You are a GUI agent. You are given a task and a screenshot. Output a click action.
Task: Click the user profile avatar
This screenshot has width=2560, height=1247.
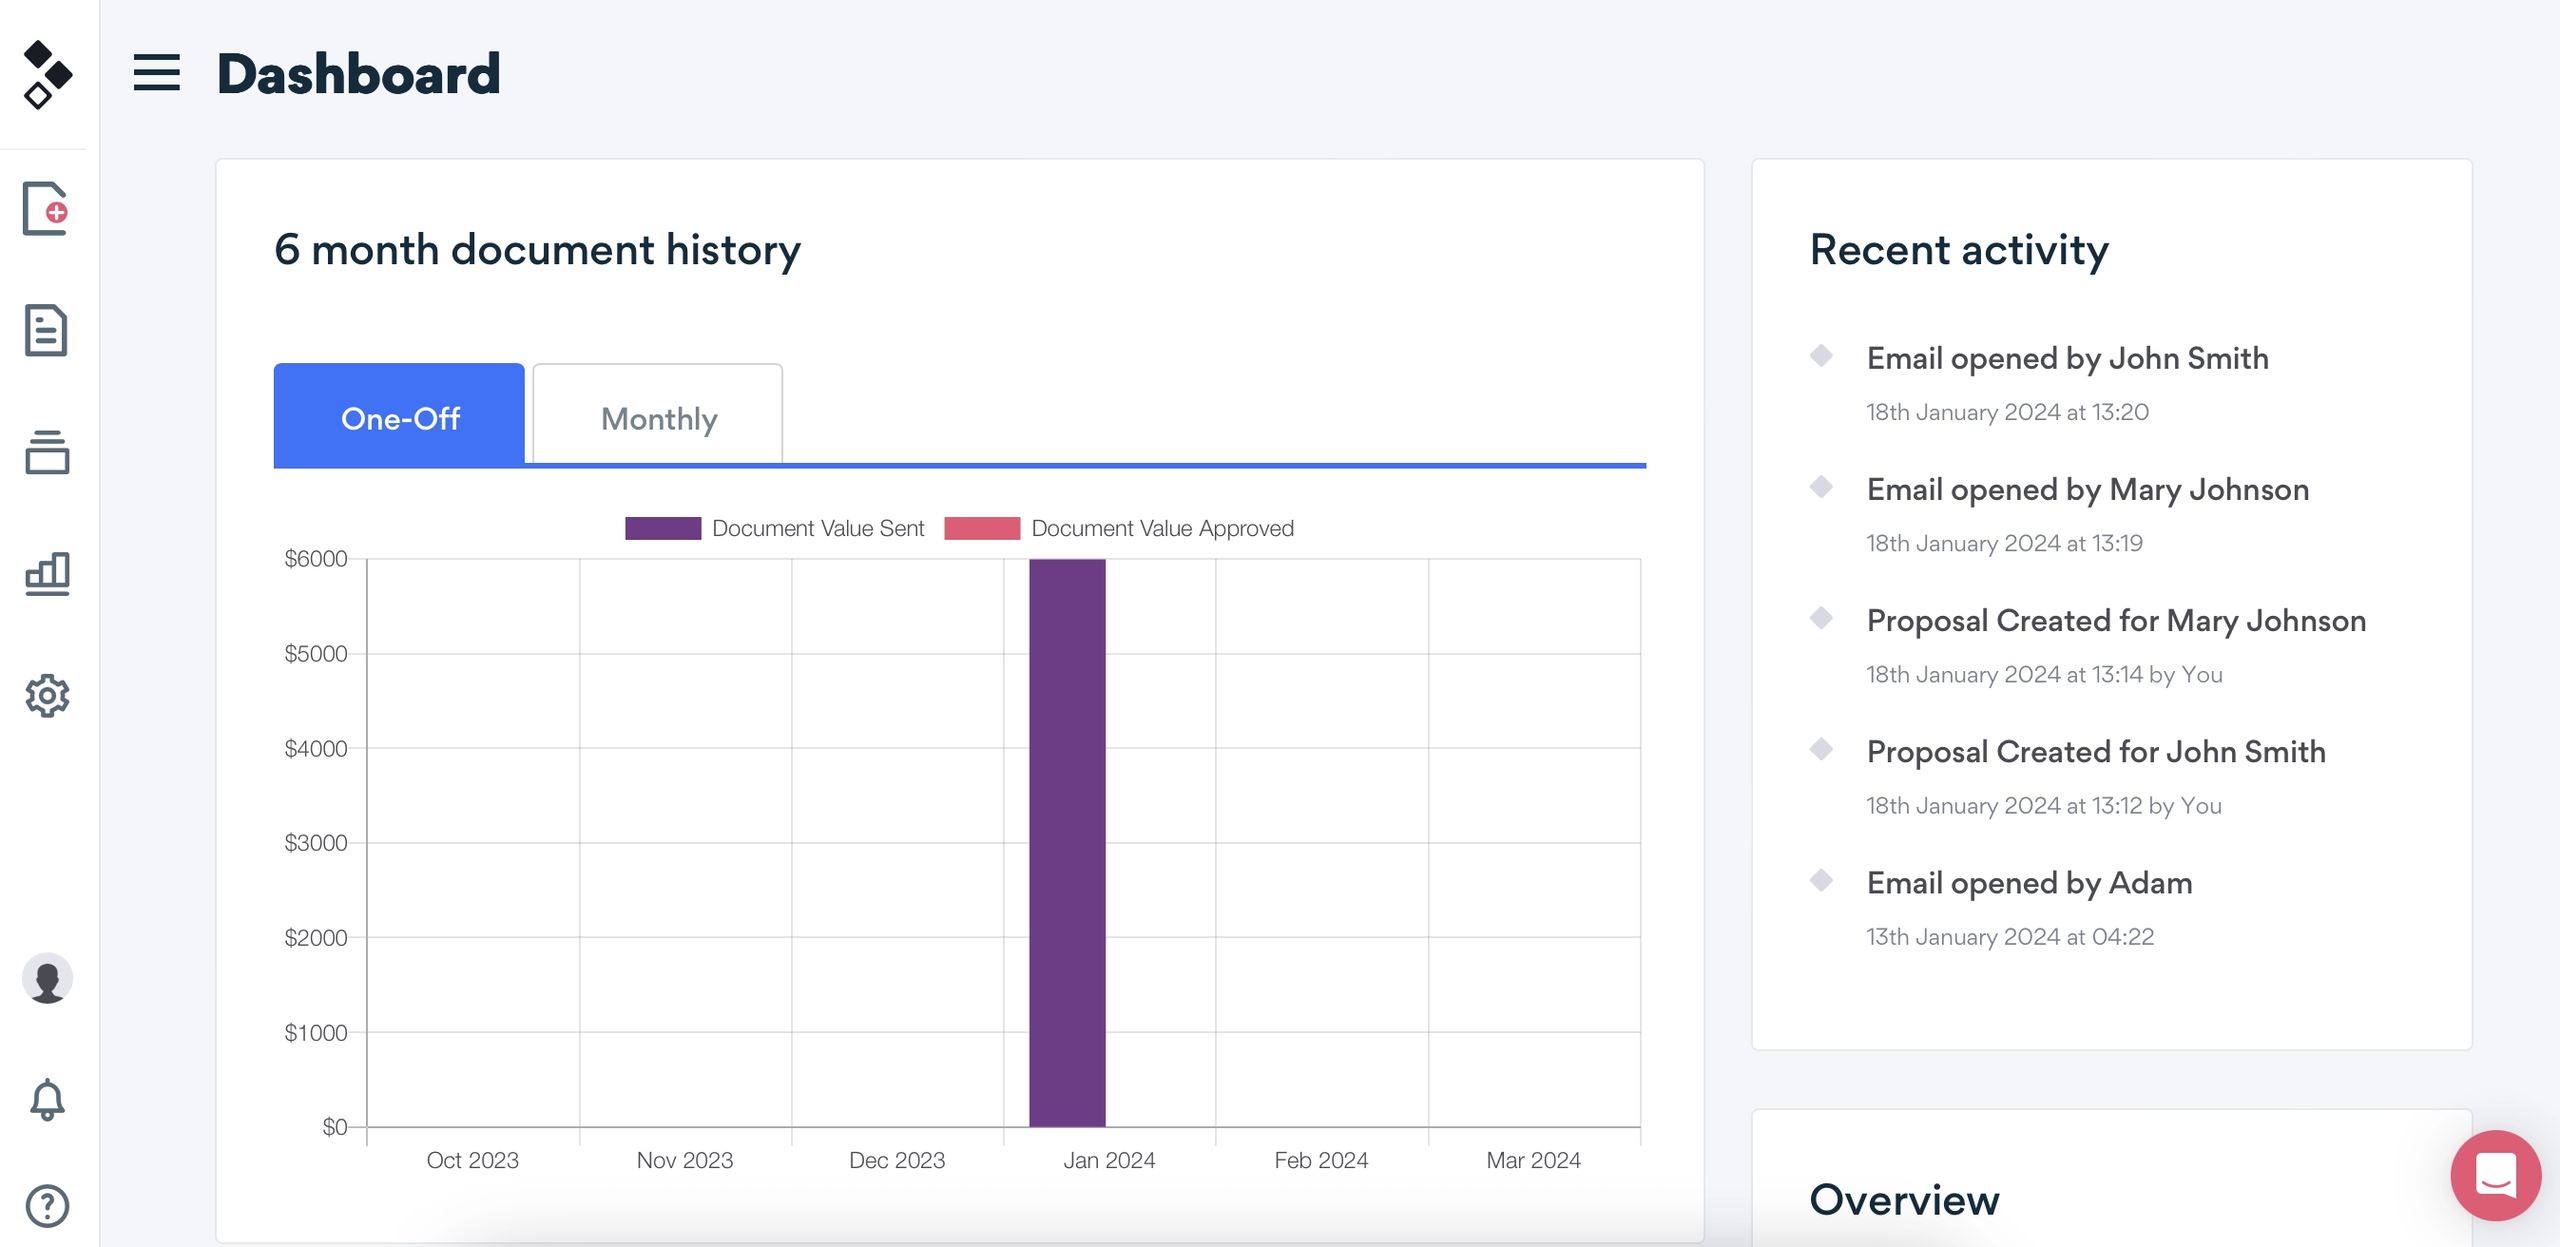[x=47, y=979]
